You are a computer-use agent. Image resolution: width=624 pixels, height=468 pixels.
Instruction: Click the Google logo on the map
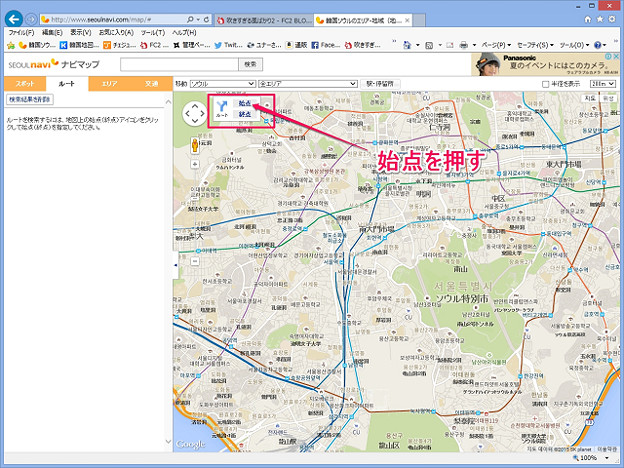tap(191, 444)
